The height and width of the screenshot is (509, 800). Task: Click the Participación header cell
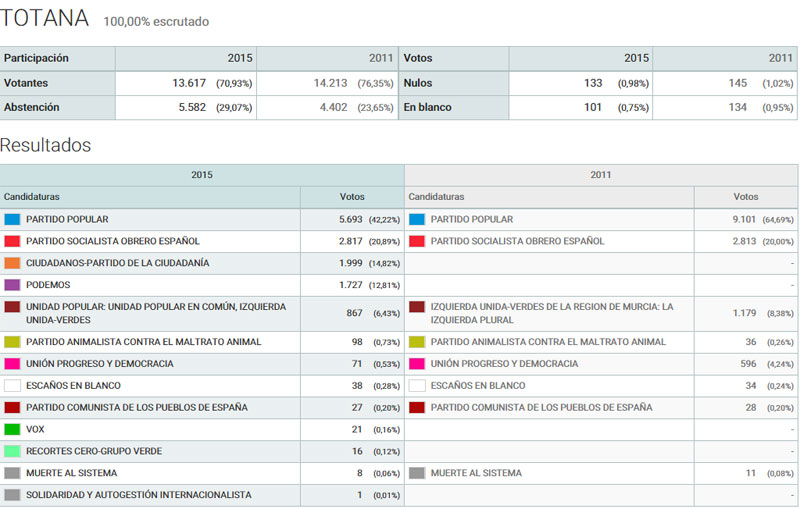coord(57,58)
